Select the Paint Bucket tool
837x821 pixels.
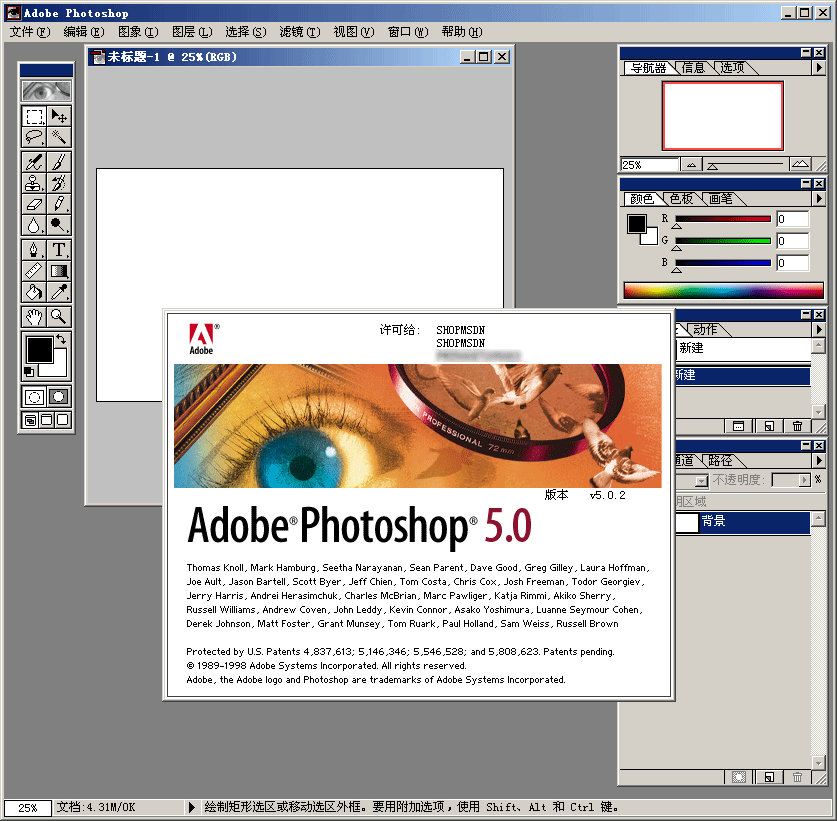pos(34,292)
